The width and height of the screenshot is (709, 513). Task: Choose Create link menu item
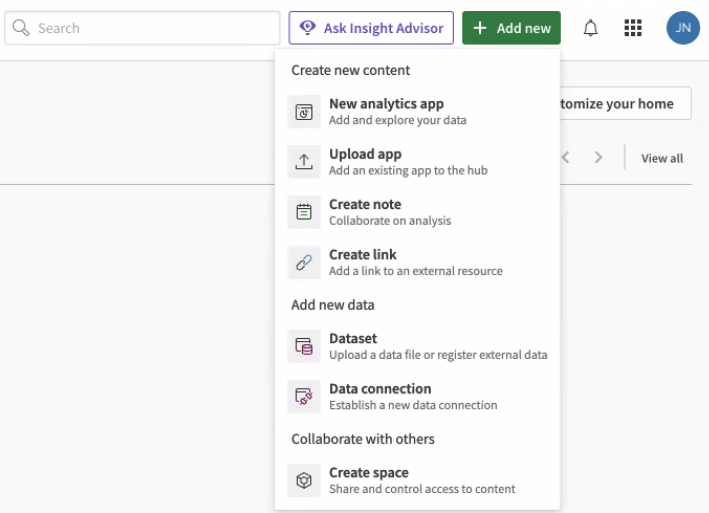417,262
